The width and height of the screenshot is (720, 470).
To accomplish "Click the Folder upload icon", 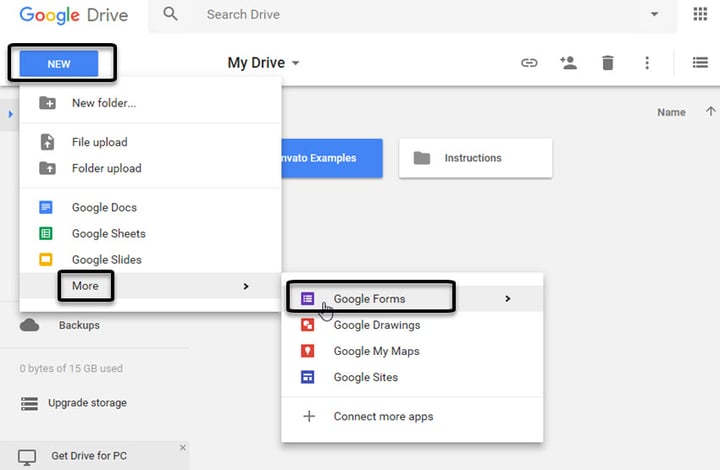I will click(x=47, y=168).
